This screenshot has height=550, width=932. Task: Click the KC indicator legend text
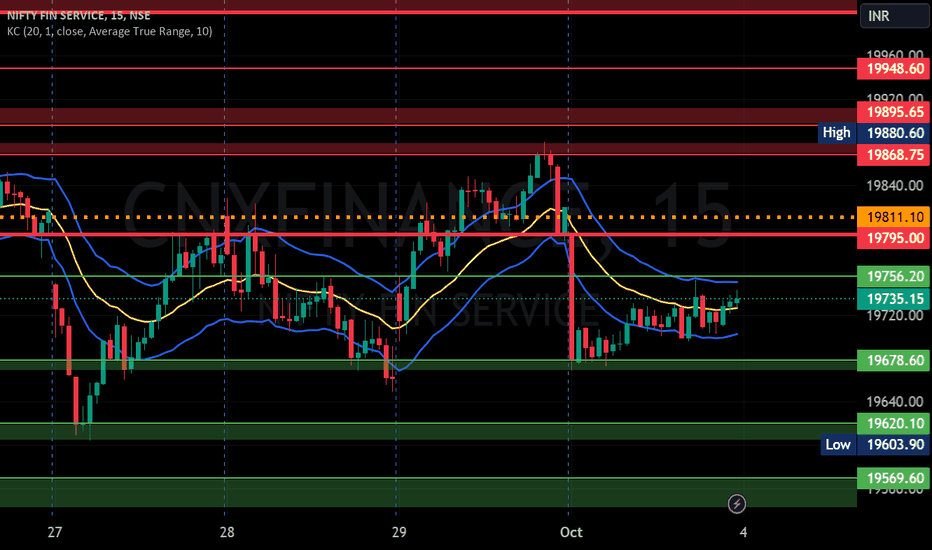(109, 31)
